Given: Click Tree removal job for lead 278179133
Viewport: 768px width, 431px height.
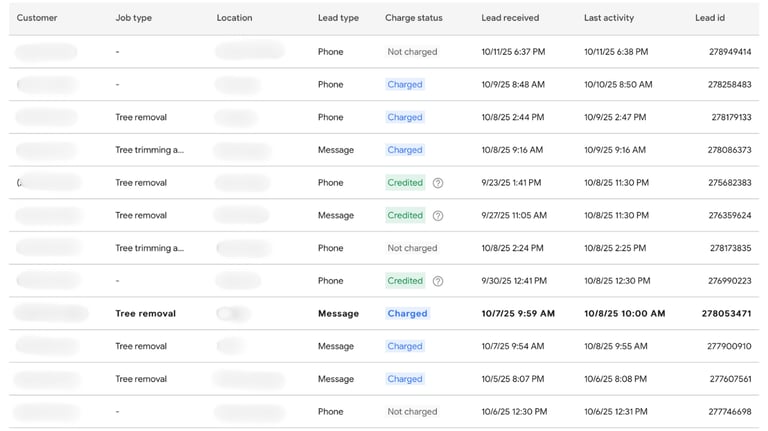Looking at the screenshot, I should tap(141, 118).
